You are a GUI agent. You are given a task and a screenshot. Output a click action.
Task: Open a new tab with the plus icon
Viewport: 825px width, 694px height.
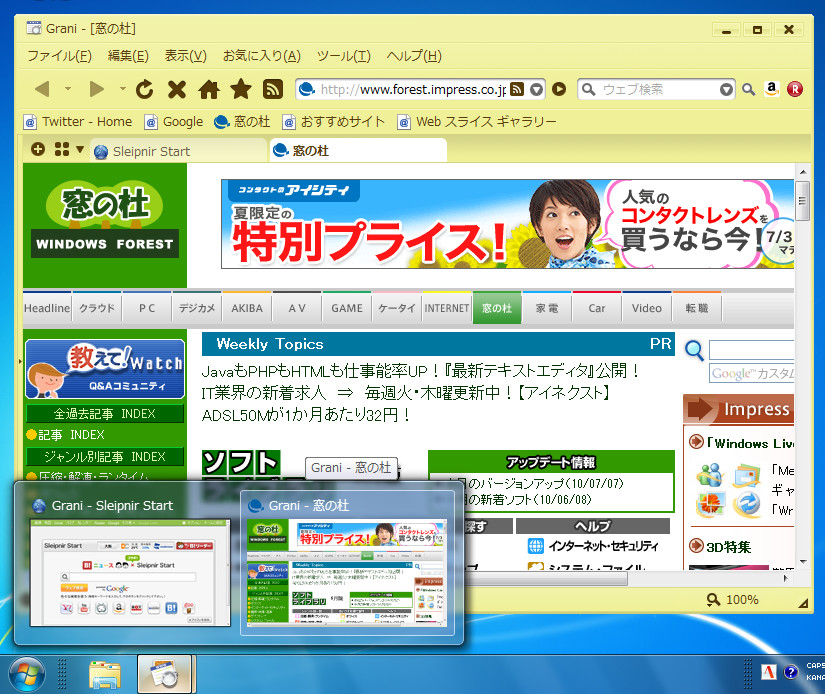(37, 150)
